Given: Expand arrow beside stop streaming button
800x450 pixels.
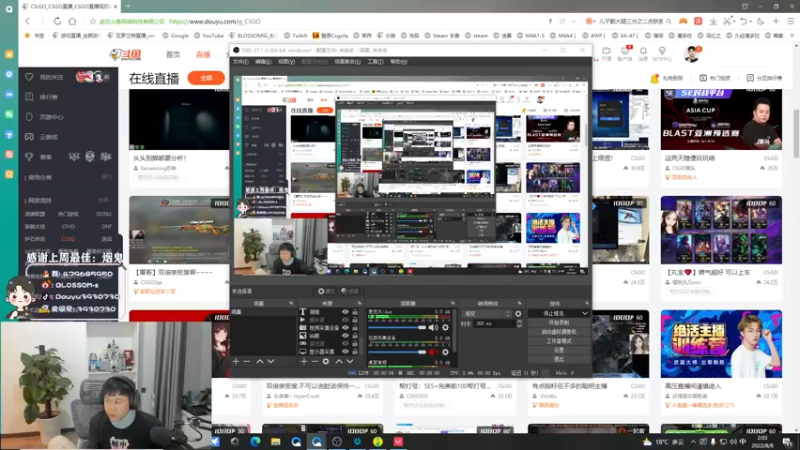Looking at the screenshot, I should (585, 313).
